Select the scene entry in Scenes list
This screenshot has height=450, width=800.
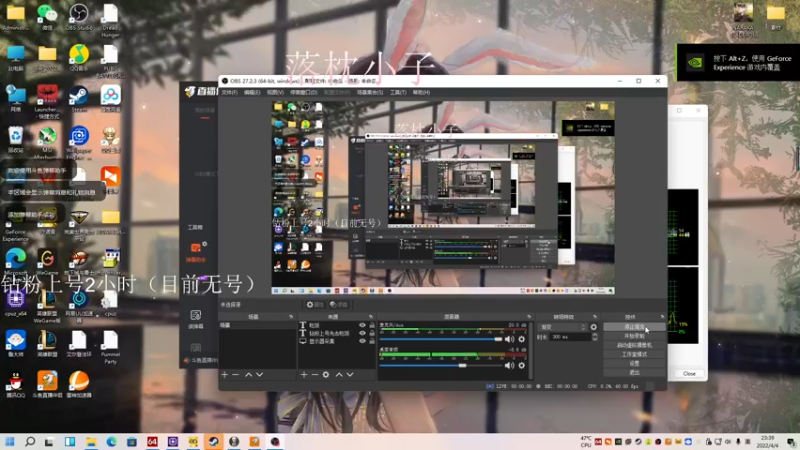pos(257,325)
